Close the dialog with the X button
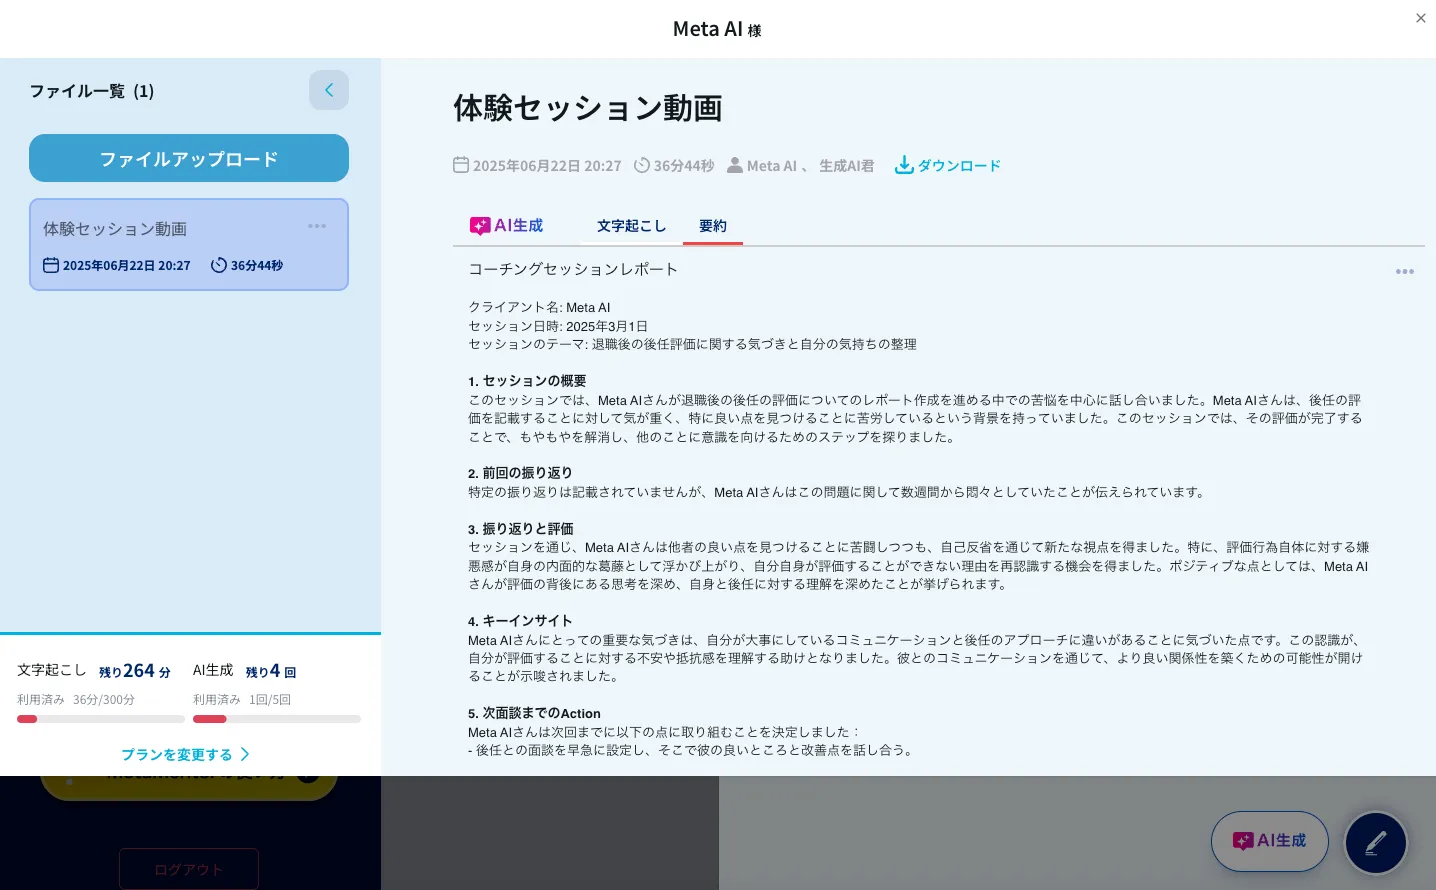 (x=1421, y=18)
